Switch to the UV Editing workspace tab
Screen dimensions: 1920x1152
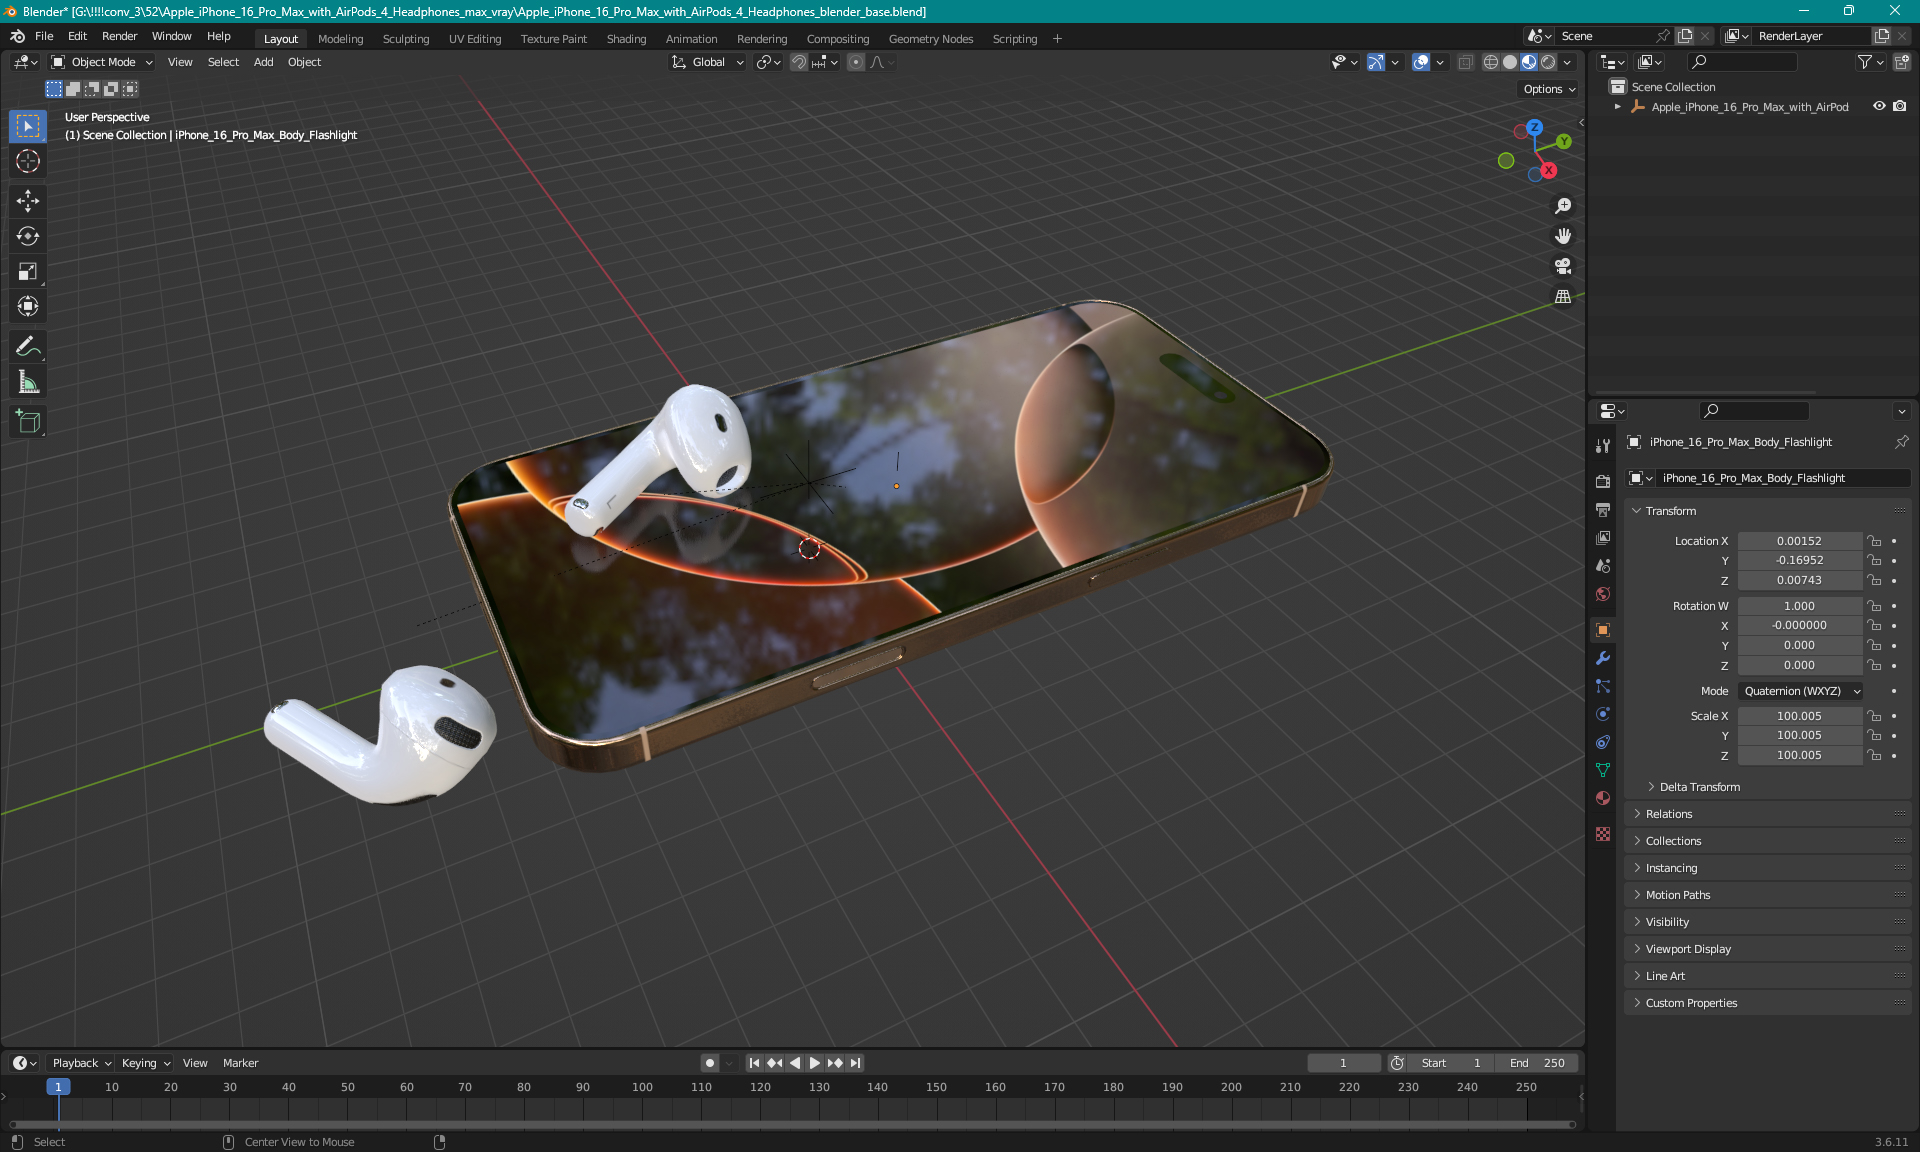click(475, 39)
